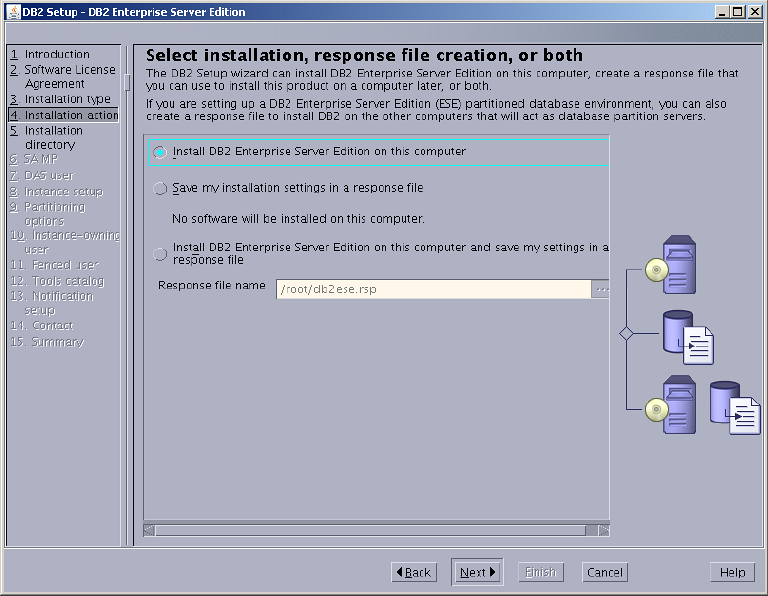
Task: Click the middle database with document illustration
Action: (688, 338)
